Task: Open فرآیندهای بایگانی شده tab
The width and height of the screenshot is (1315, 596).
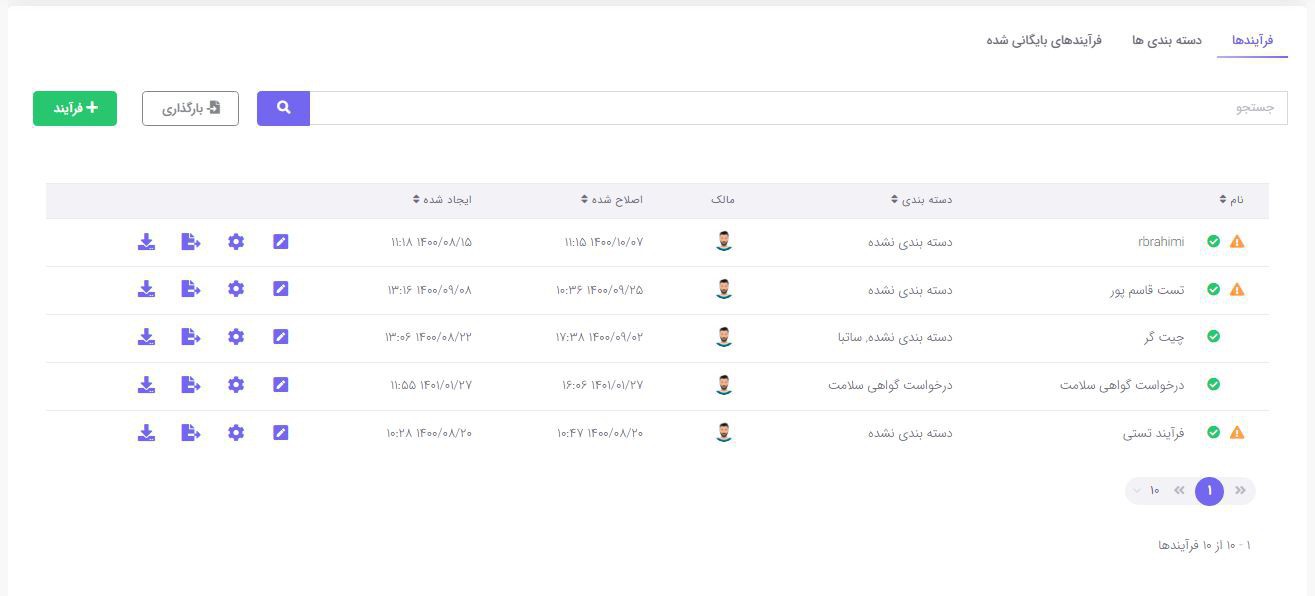Action: coord(1044,40)
